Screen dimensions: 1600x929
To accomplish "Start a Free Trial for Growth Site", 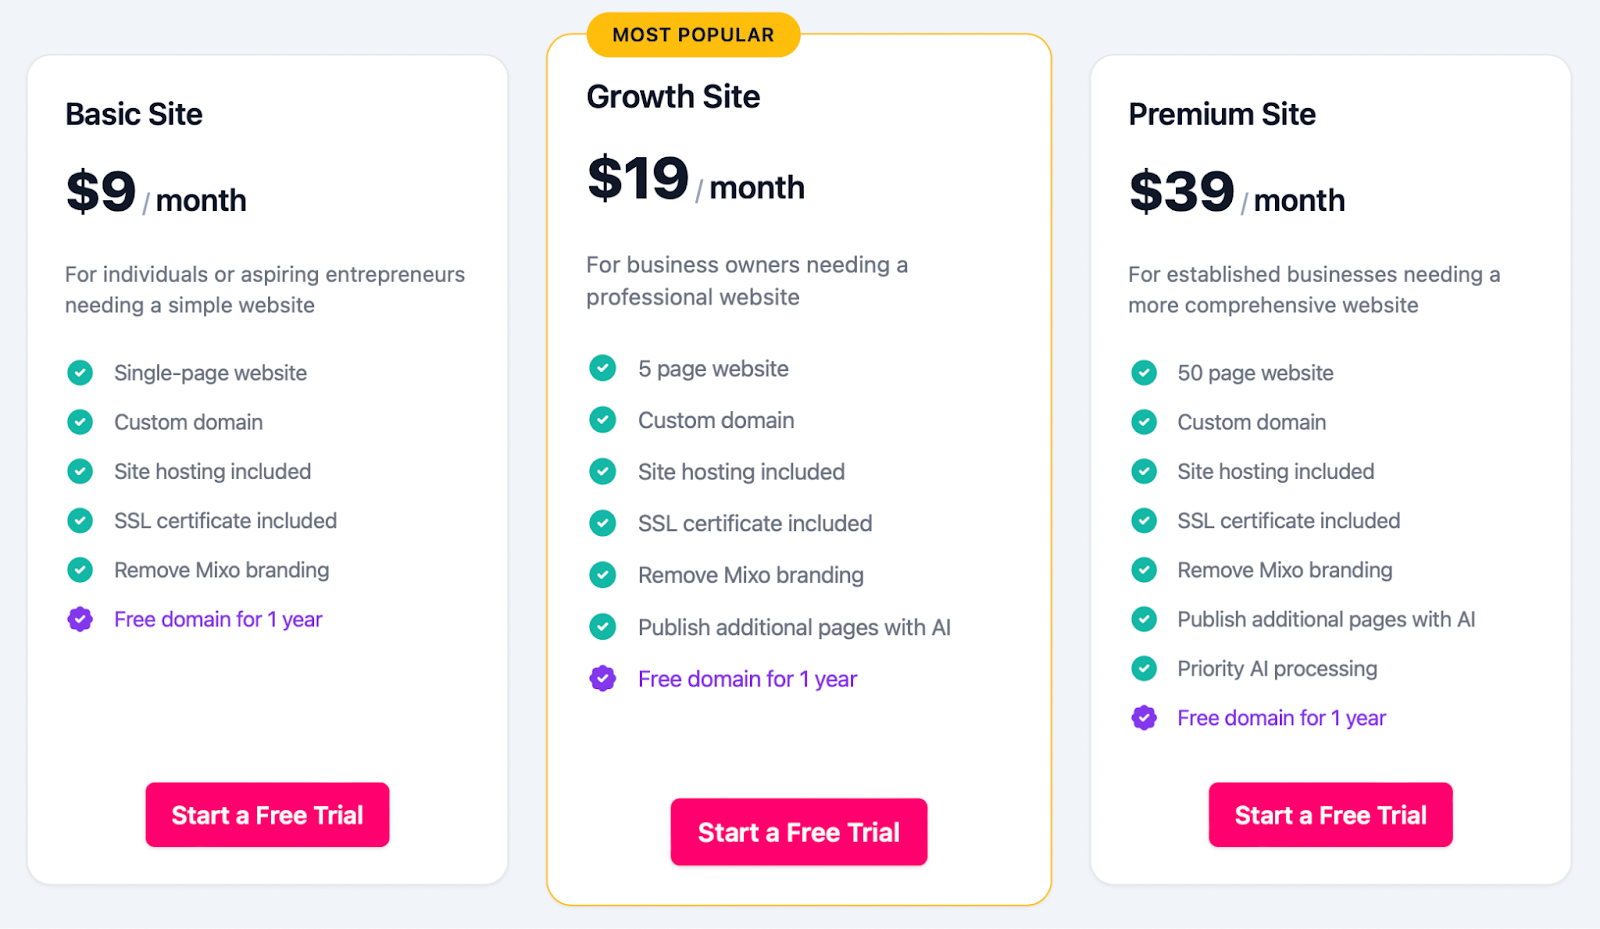I will 799,832.
